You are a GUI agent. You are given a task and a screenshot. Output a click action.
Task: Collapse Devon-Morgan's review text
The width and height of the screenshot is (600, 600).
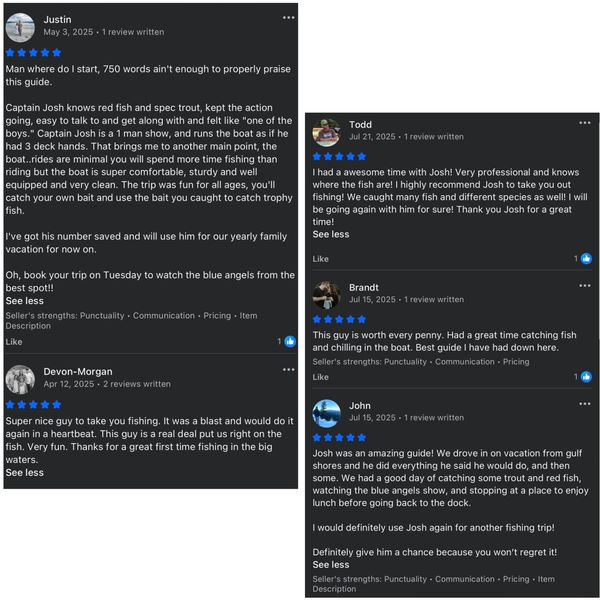[25, 472]
